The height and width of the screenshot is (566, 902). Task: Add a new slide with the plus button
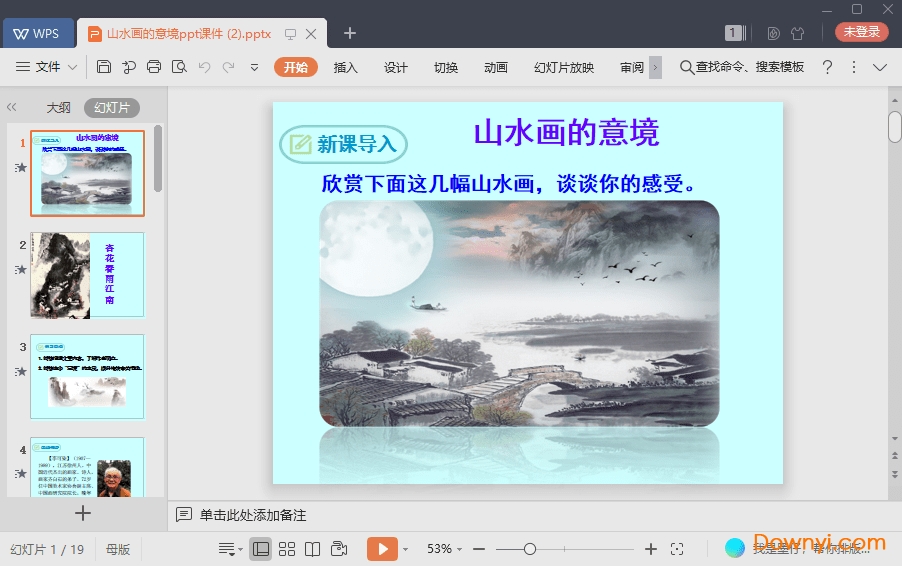83,513
